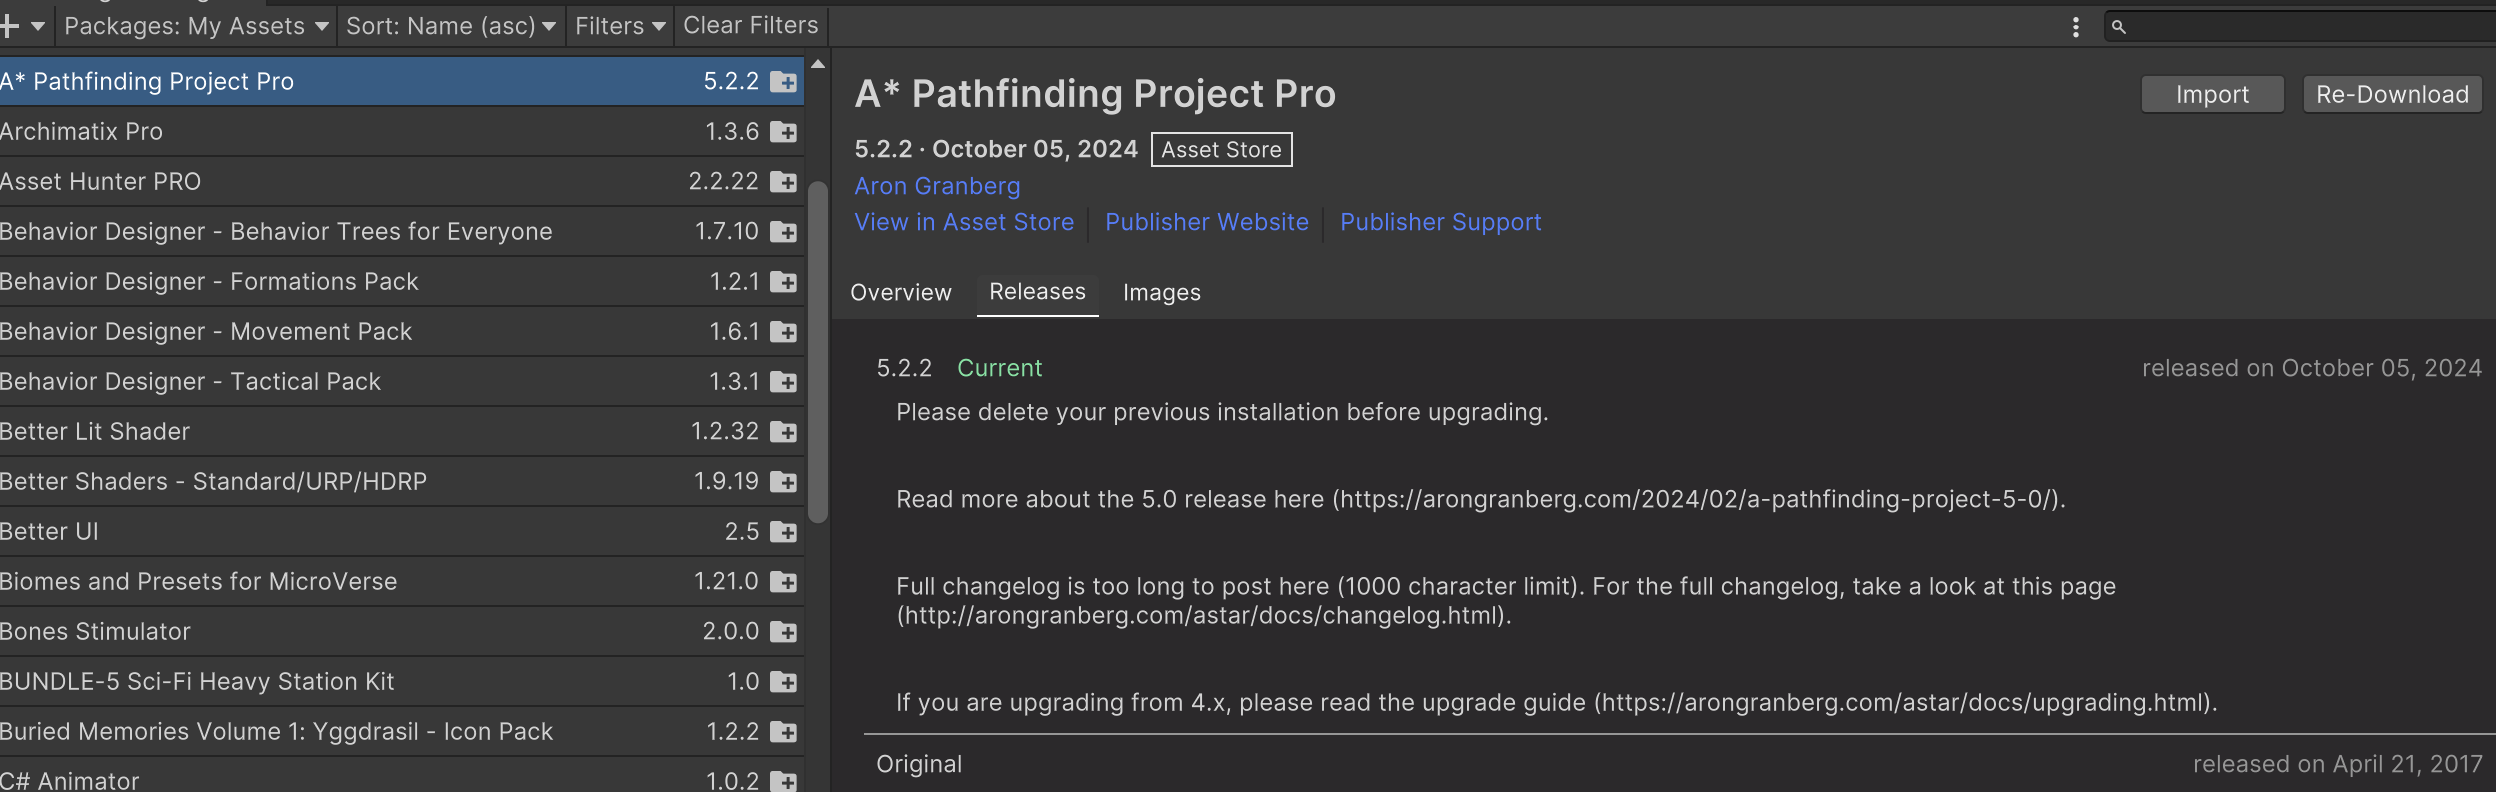Focus the package search field
The image size is (2496, 792).
tap(2300, 27)
